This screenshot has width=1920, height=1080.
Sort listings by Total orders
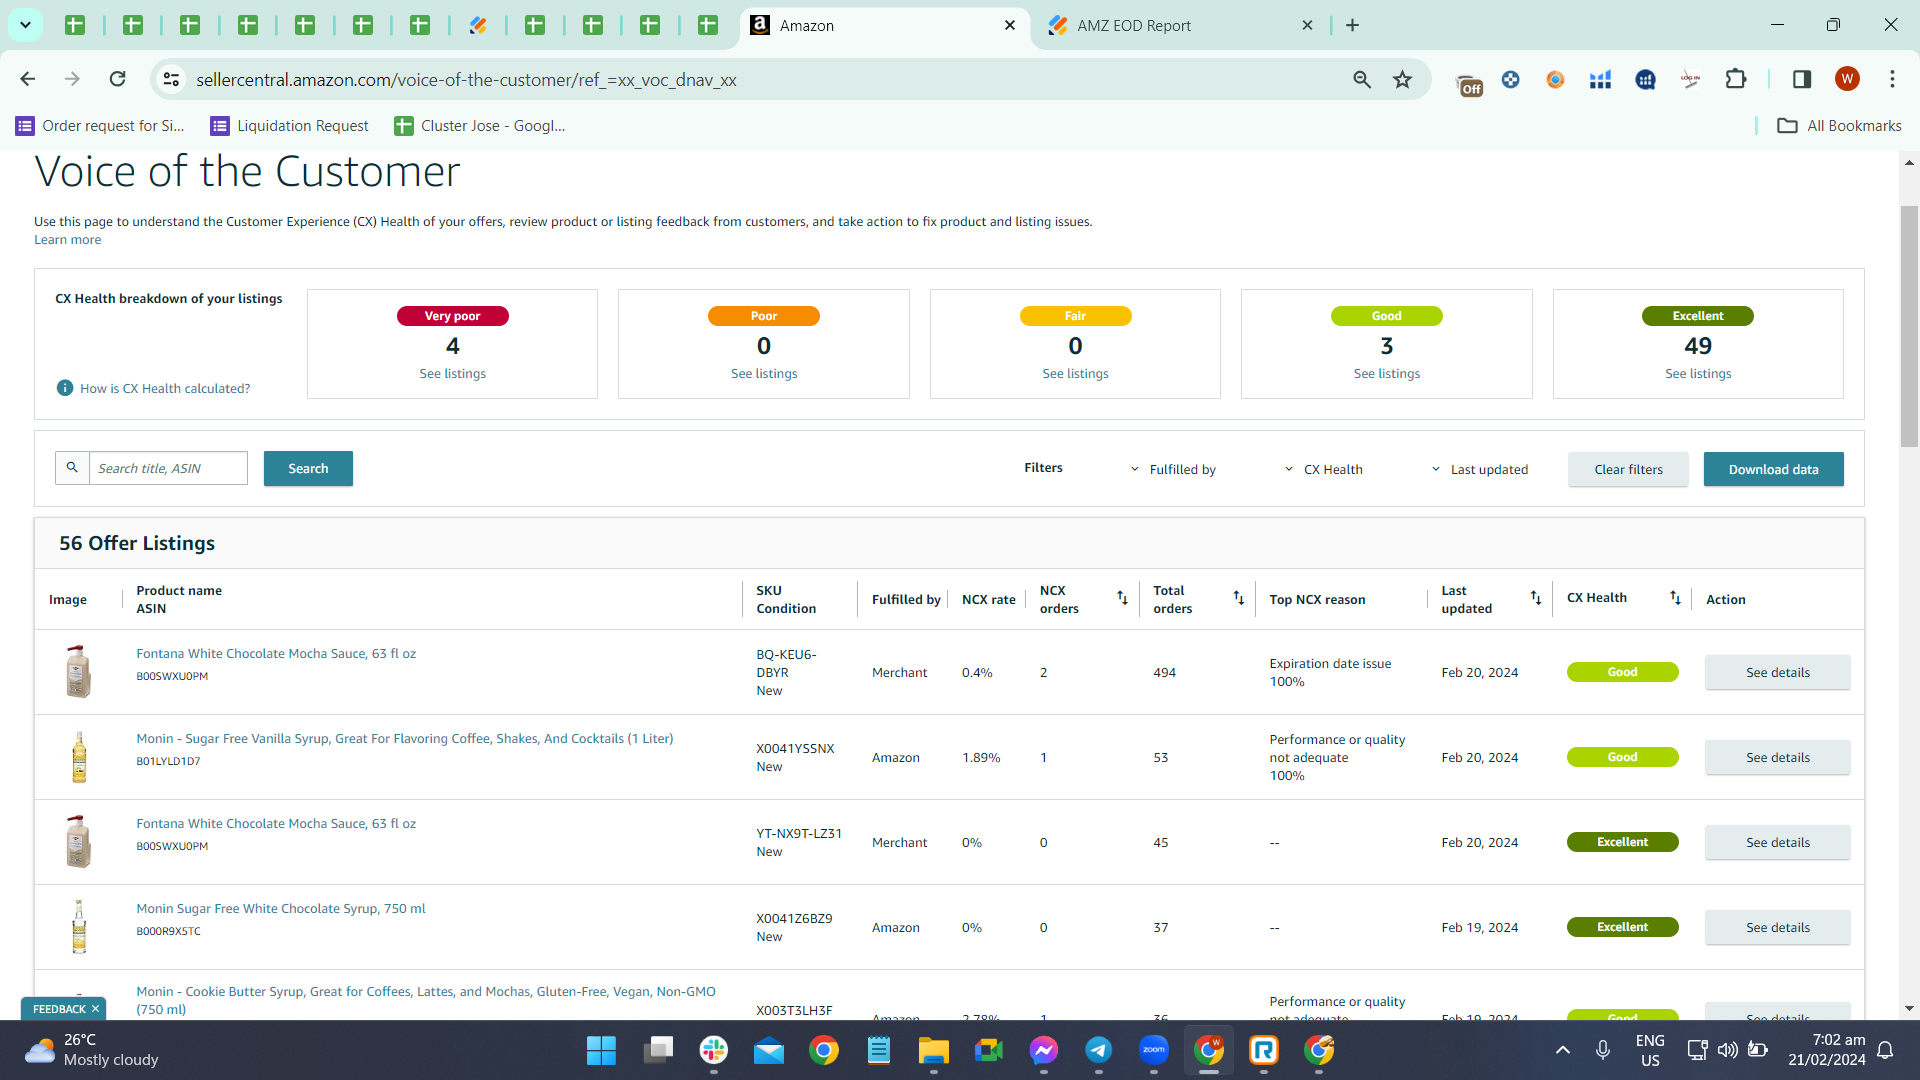(1238, 598)
